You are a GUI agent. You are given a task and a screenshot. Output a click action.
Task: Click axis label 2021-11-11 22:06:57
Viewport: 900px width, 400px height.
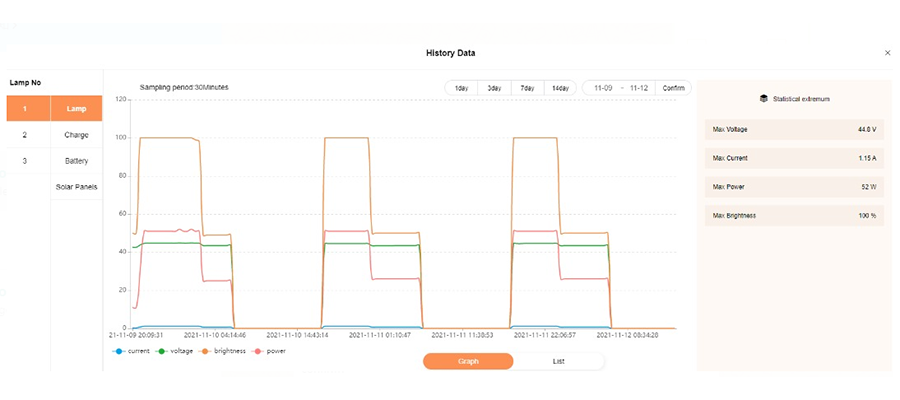coord(545,333)
